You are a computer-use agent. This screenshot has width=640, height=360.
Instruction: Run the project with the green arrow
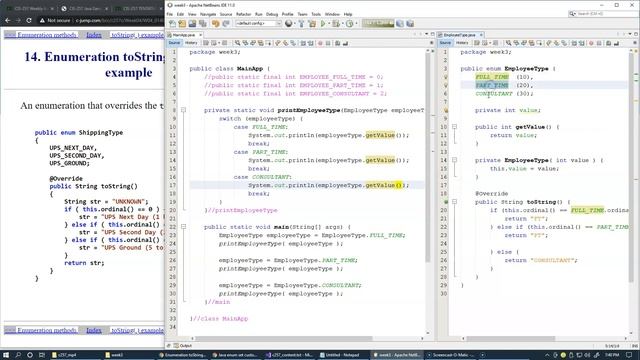point(323,24)
